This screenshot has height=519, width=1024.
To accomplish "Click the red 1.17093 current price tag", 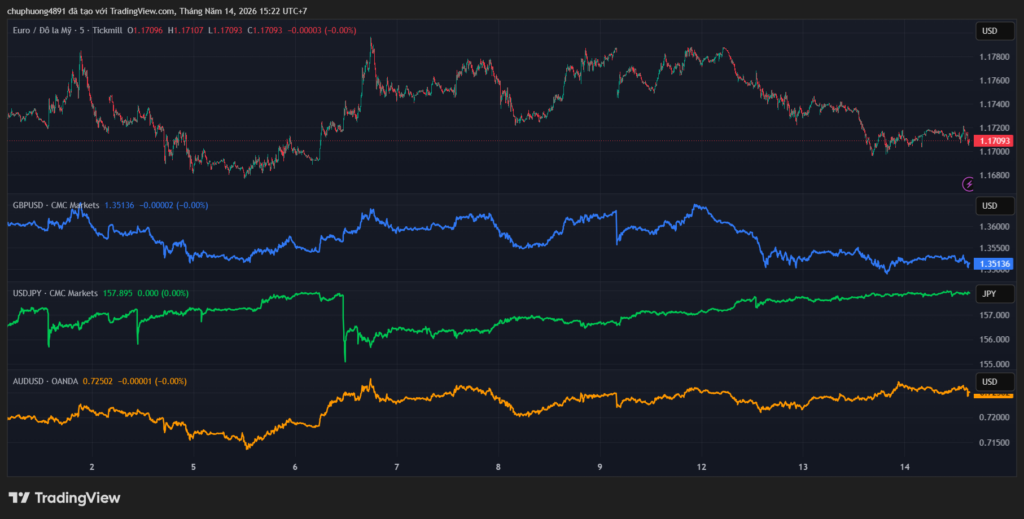I will click(993, 141).
